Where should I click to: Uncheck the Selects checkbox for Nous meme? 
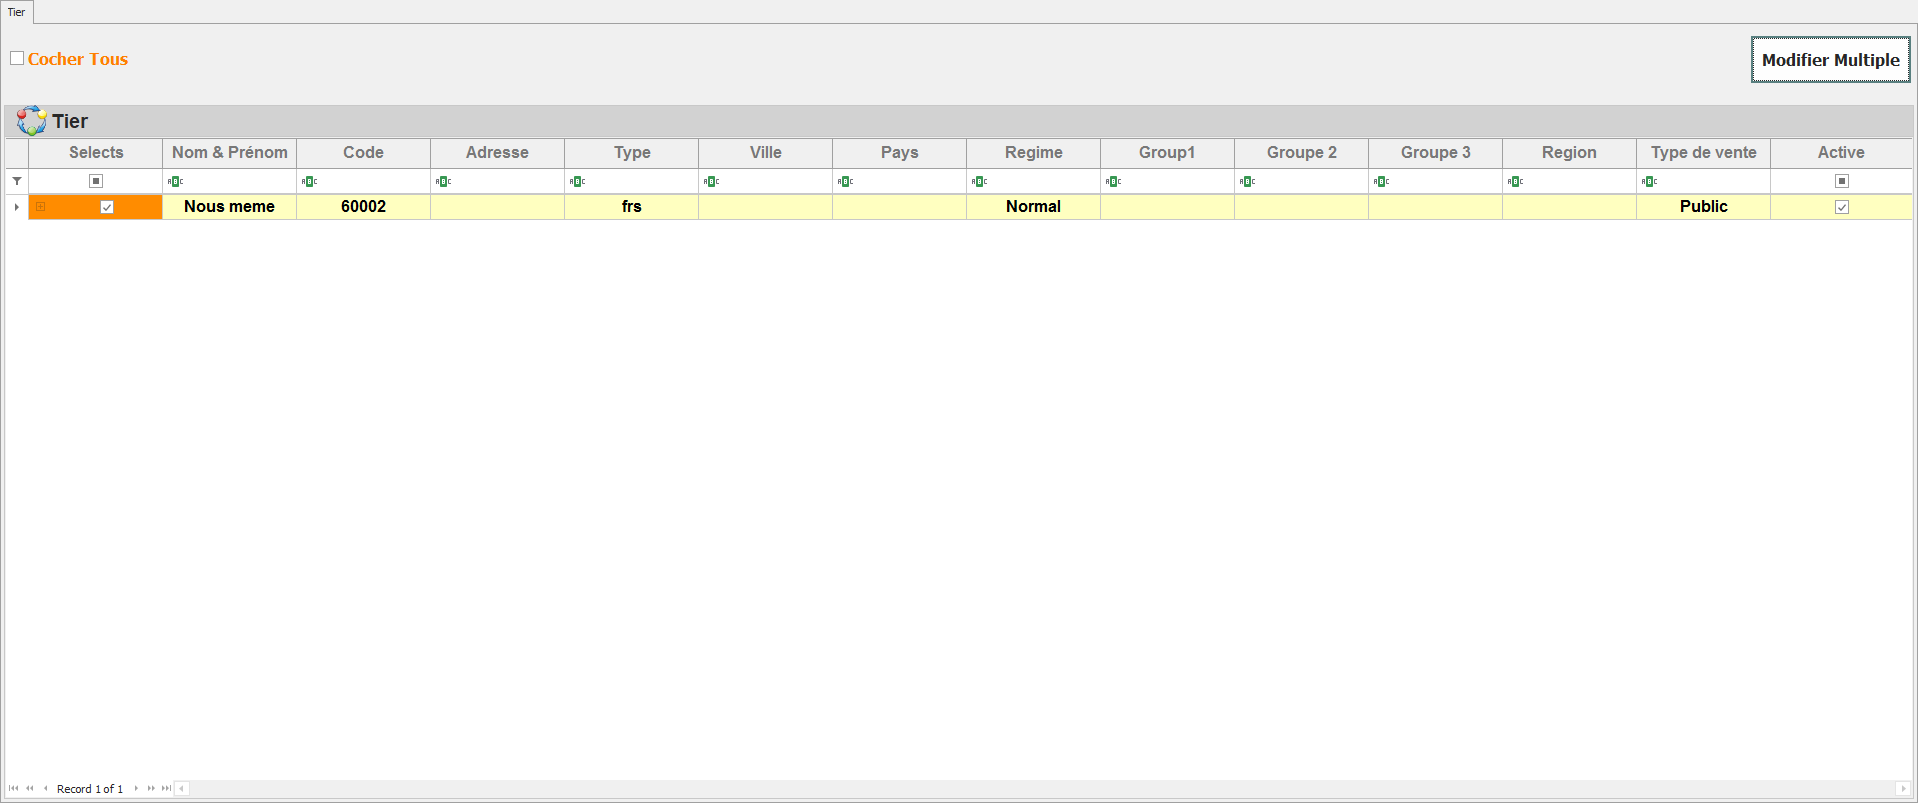[x=107, y=207]
